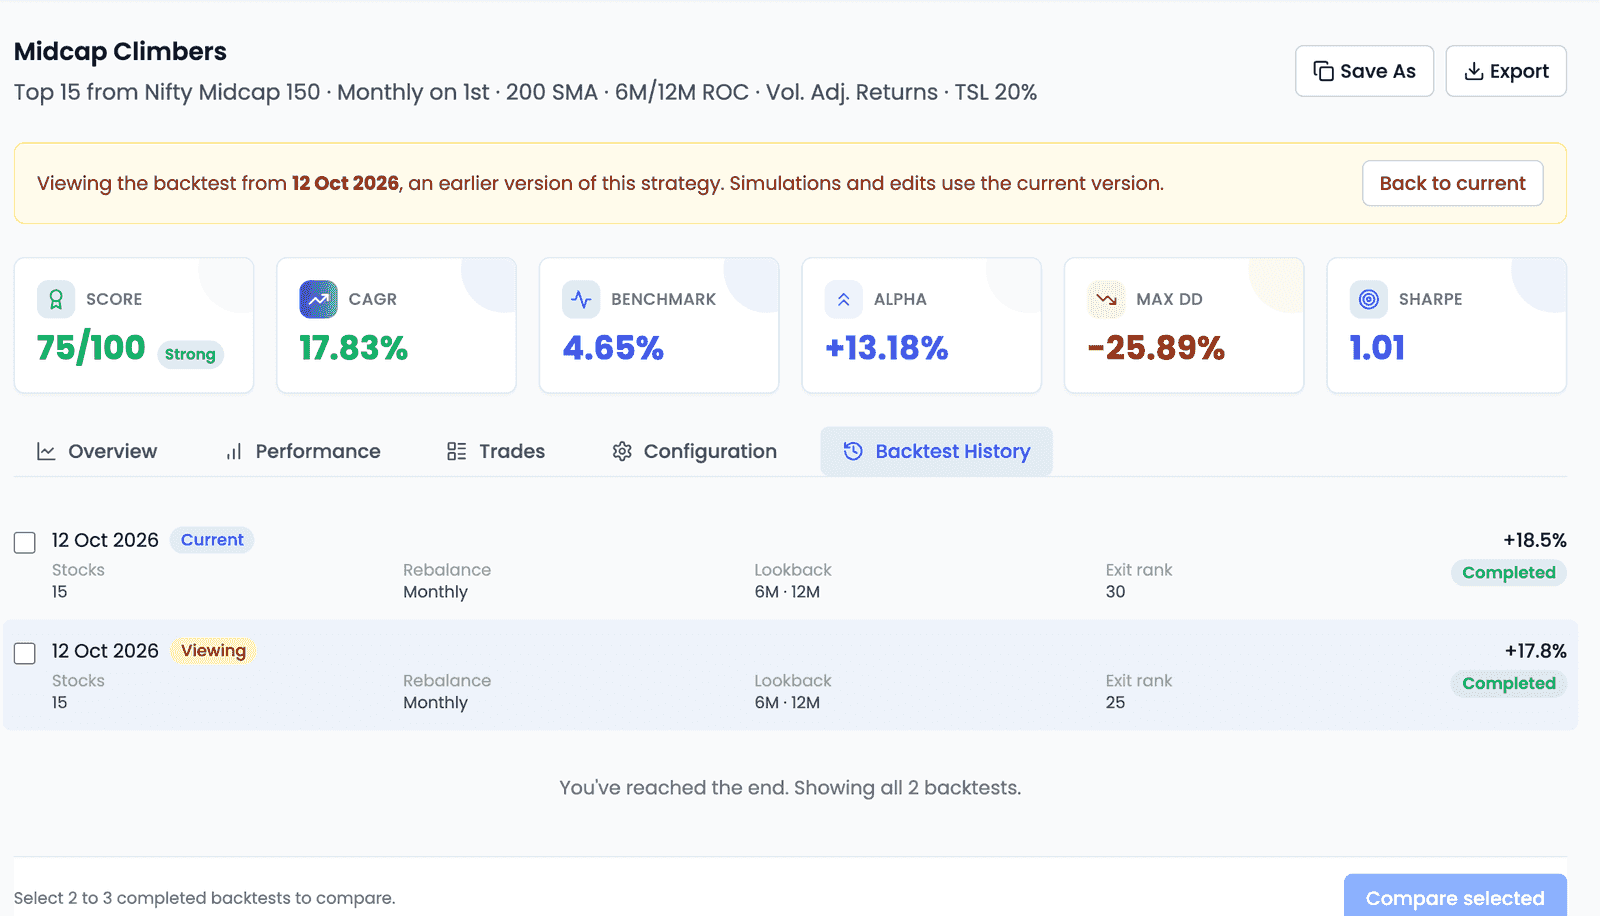Click the Benchmark pulse icon
The image size is (1600, 916).
(581, 299)
